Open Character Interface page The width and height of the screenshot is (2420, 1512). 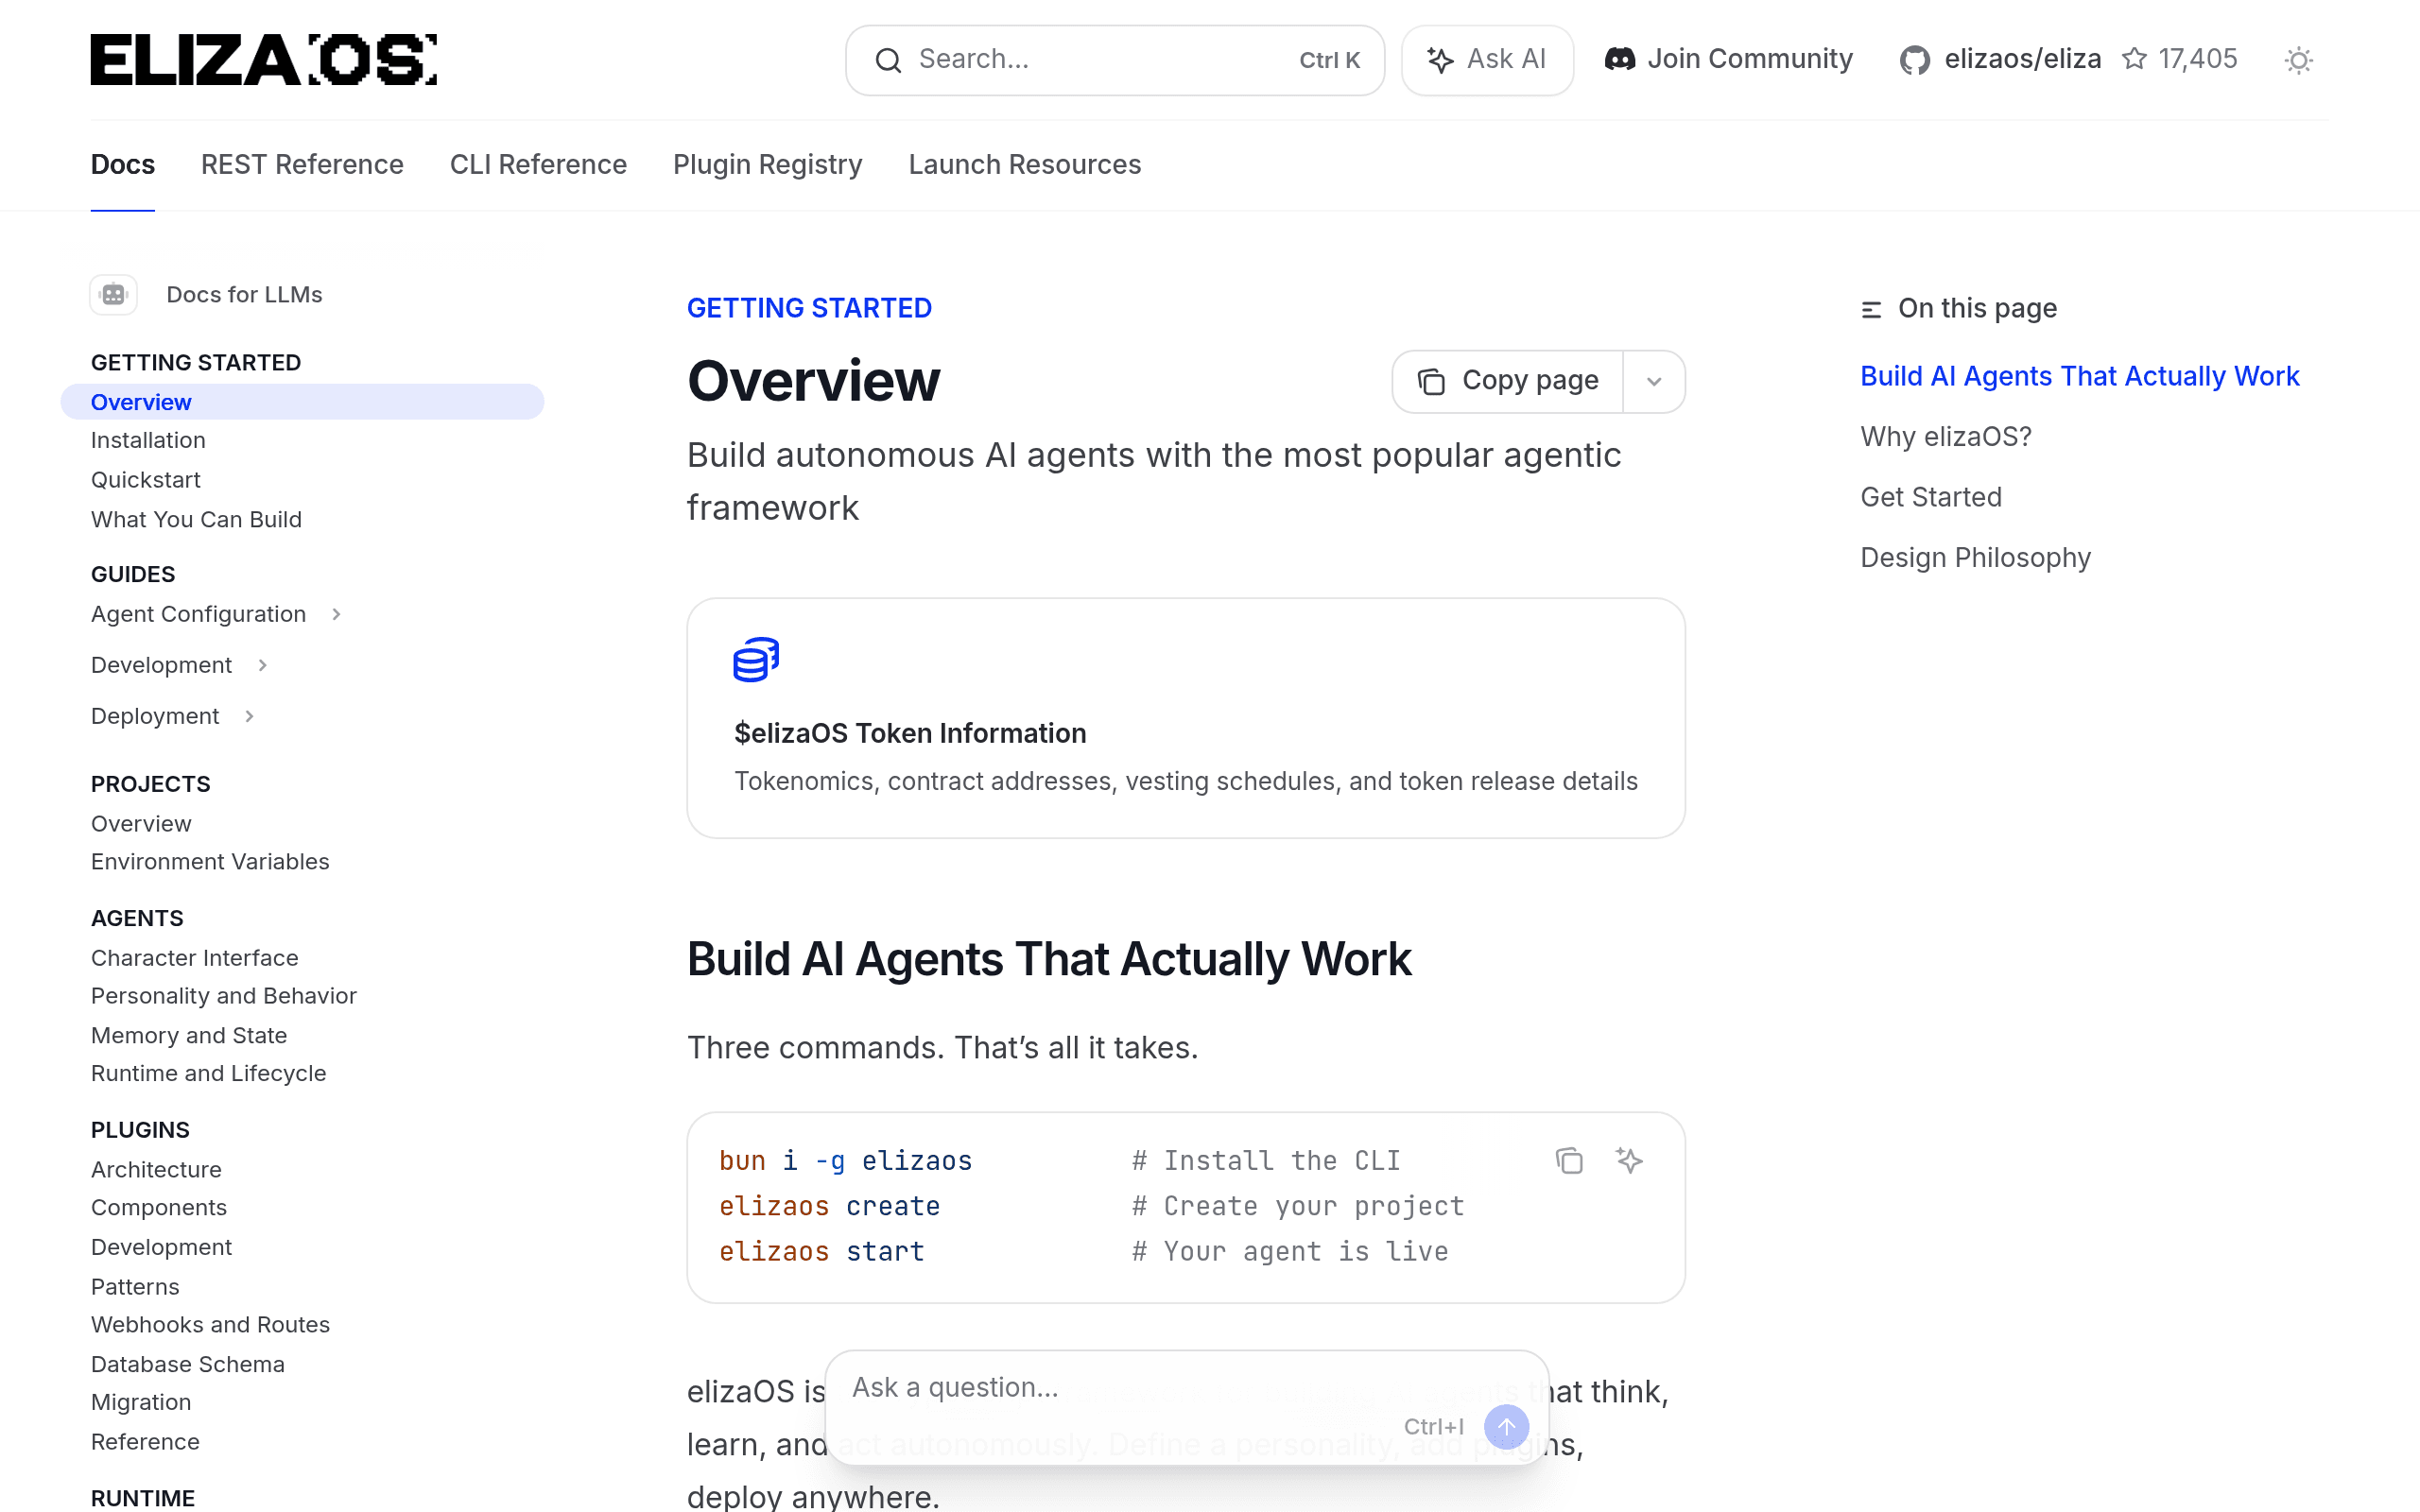pyautogui.click(x=195, y=958)
